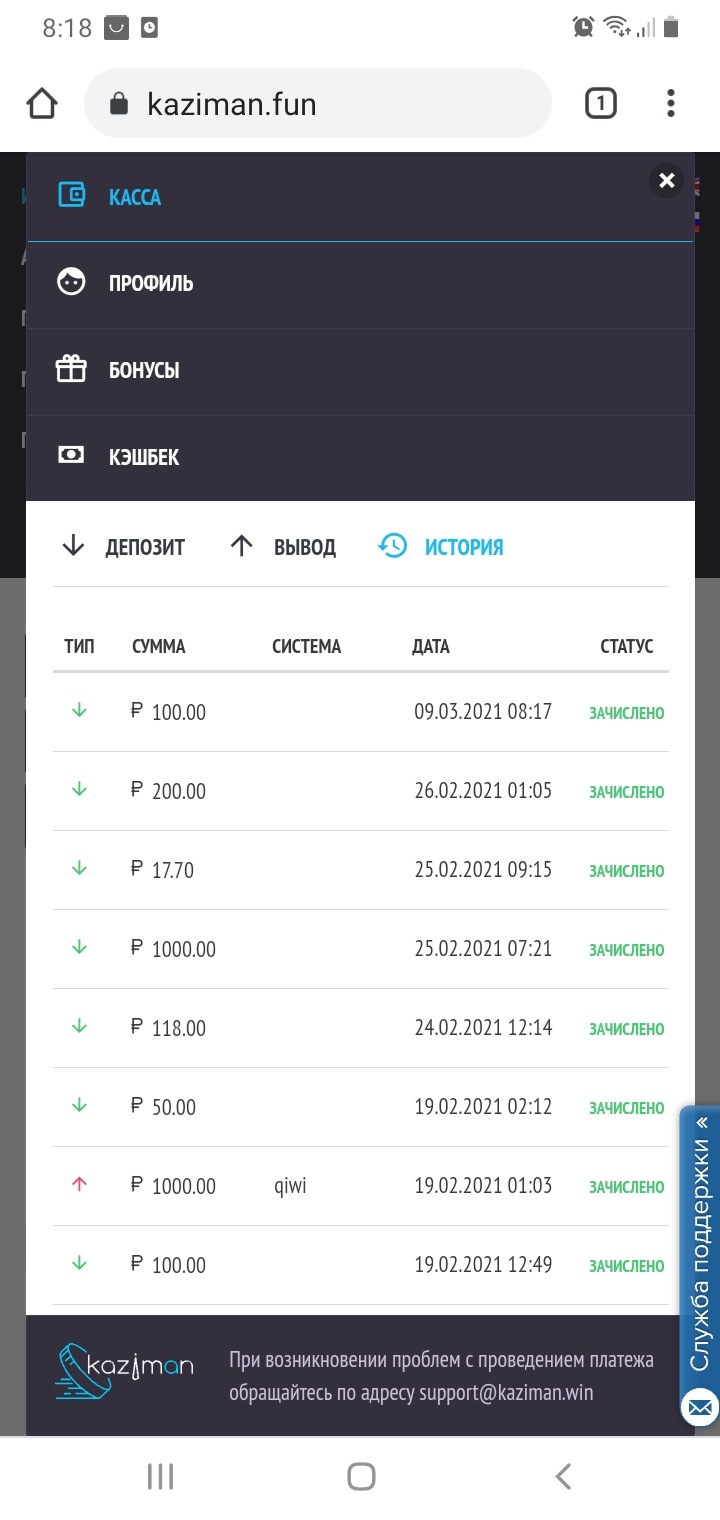Click the red withdrawal arrow icon
The image size is (720, 1520).
80,1185
